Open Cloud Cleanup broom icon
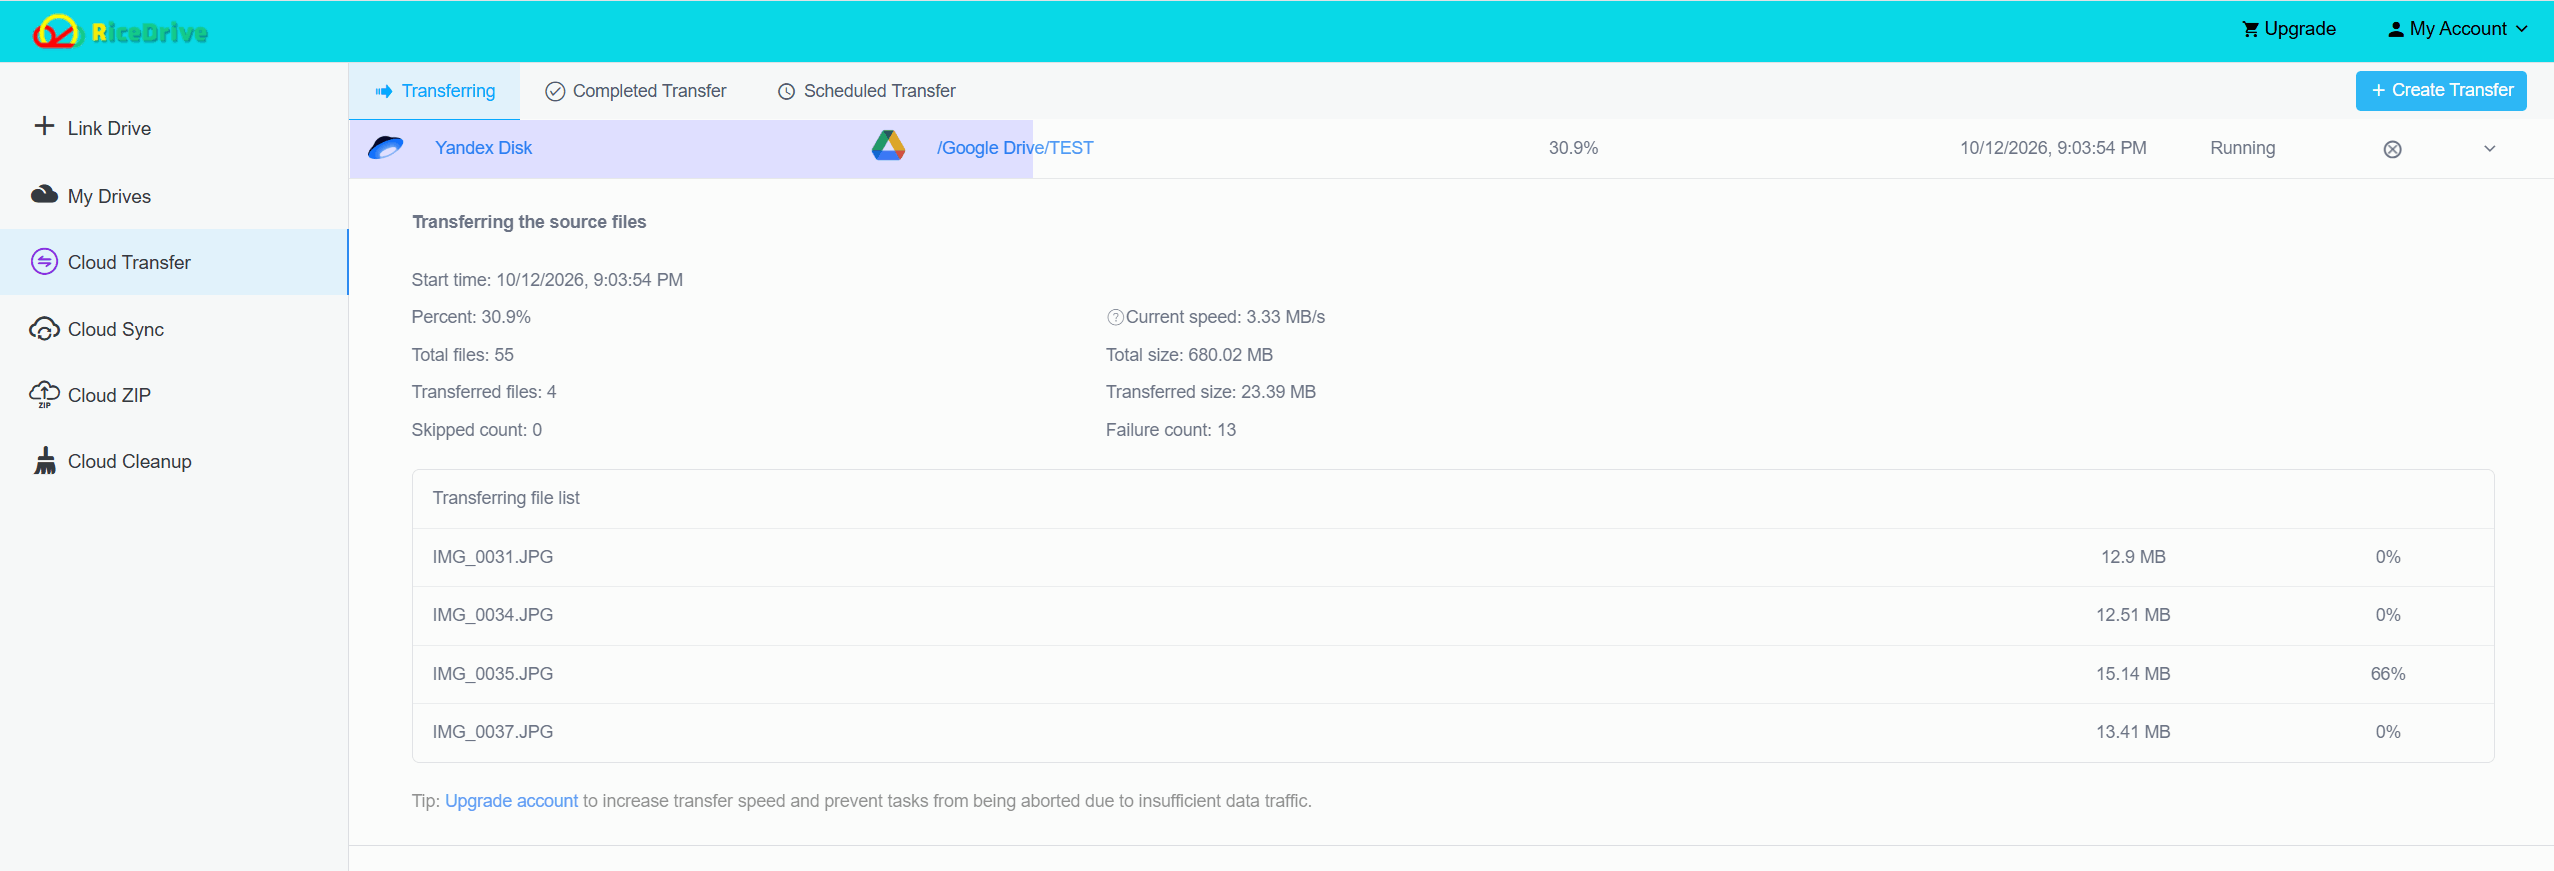Screen dimensions: 2554x871 tap(45, 461)
